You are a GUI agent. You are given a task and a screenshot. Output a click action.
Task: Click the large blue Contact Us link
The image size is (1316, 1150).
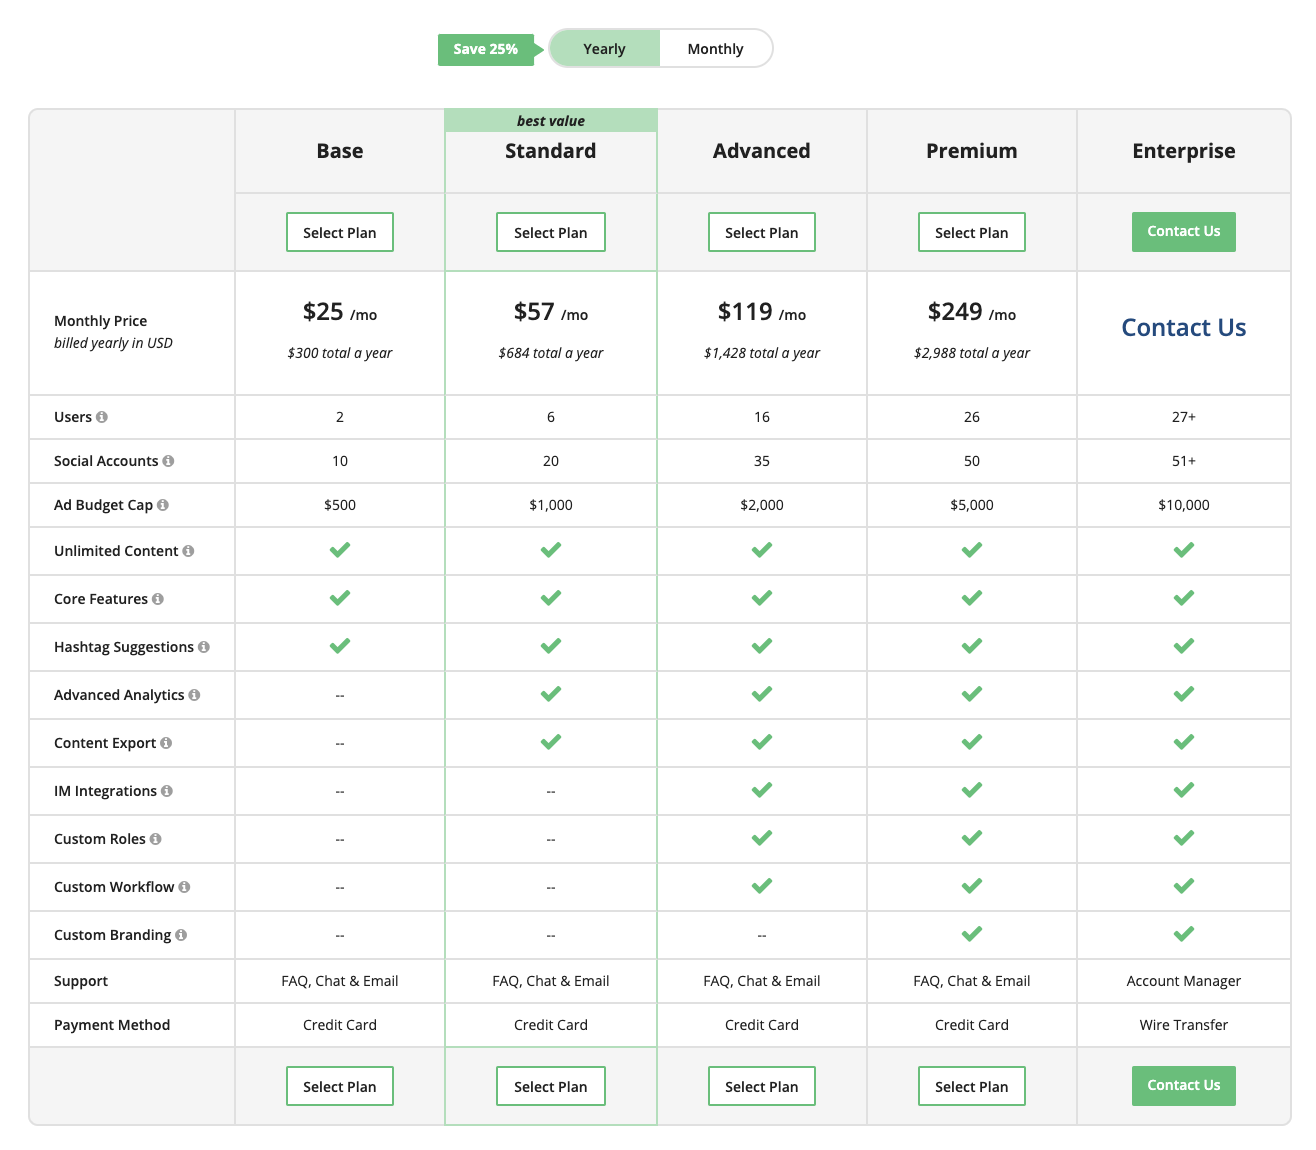click(x=1183, y=328)
